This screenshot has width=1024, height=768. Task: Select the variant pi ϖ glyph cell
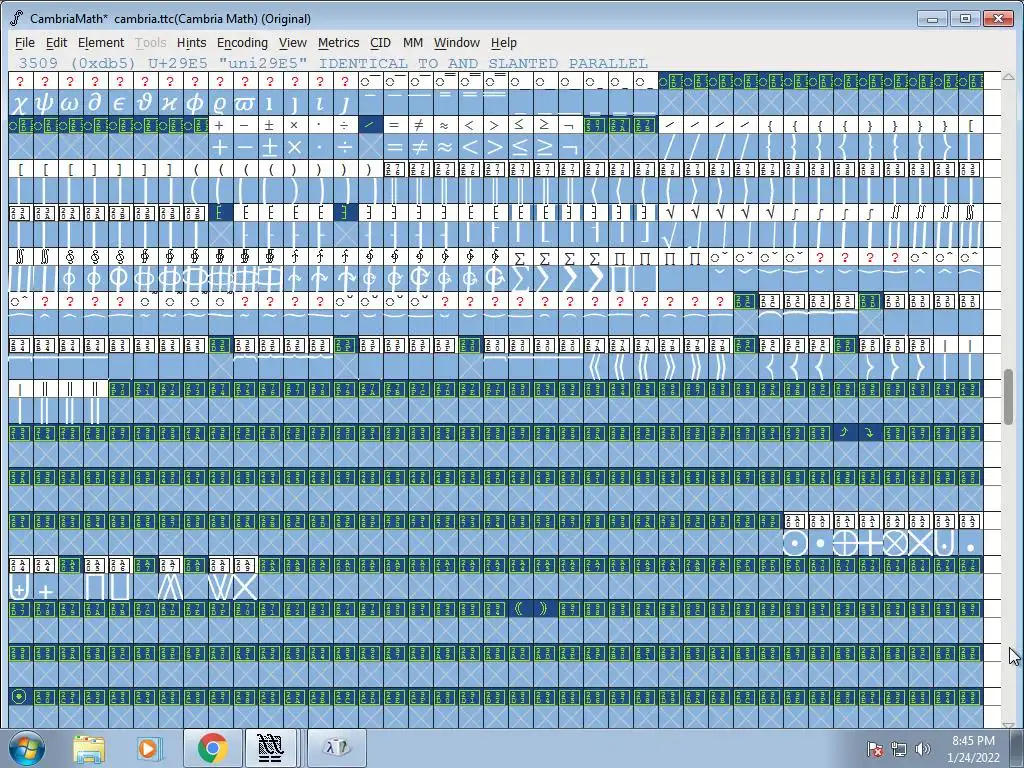tap(245, 103)
